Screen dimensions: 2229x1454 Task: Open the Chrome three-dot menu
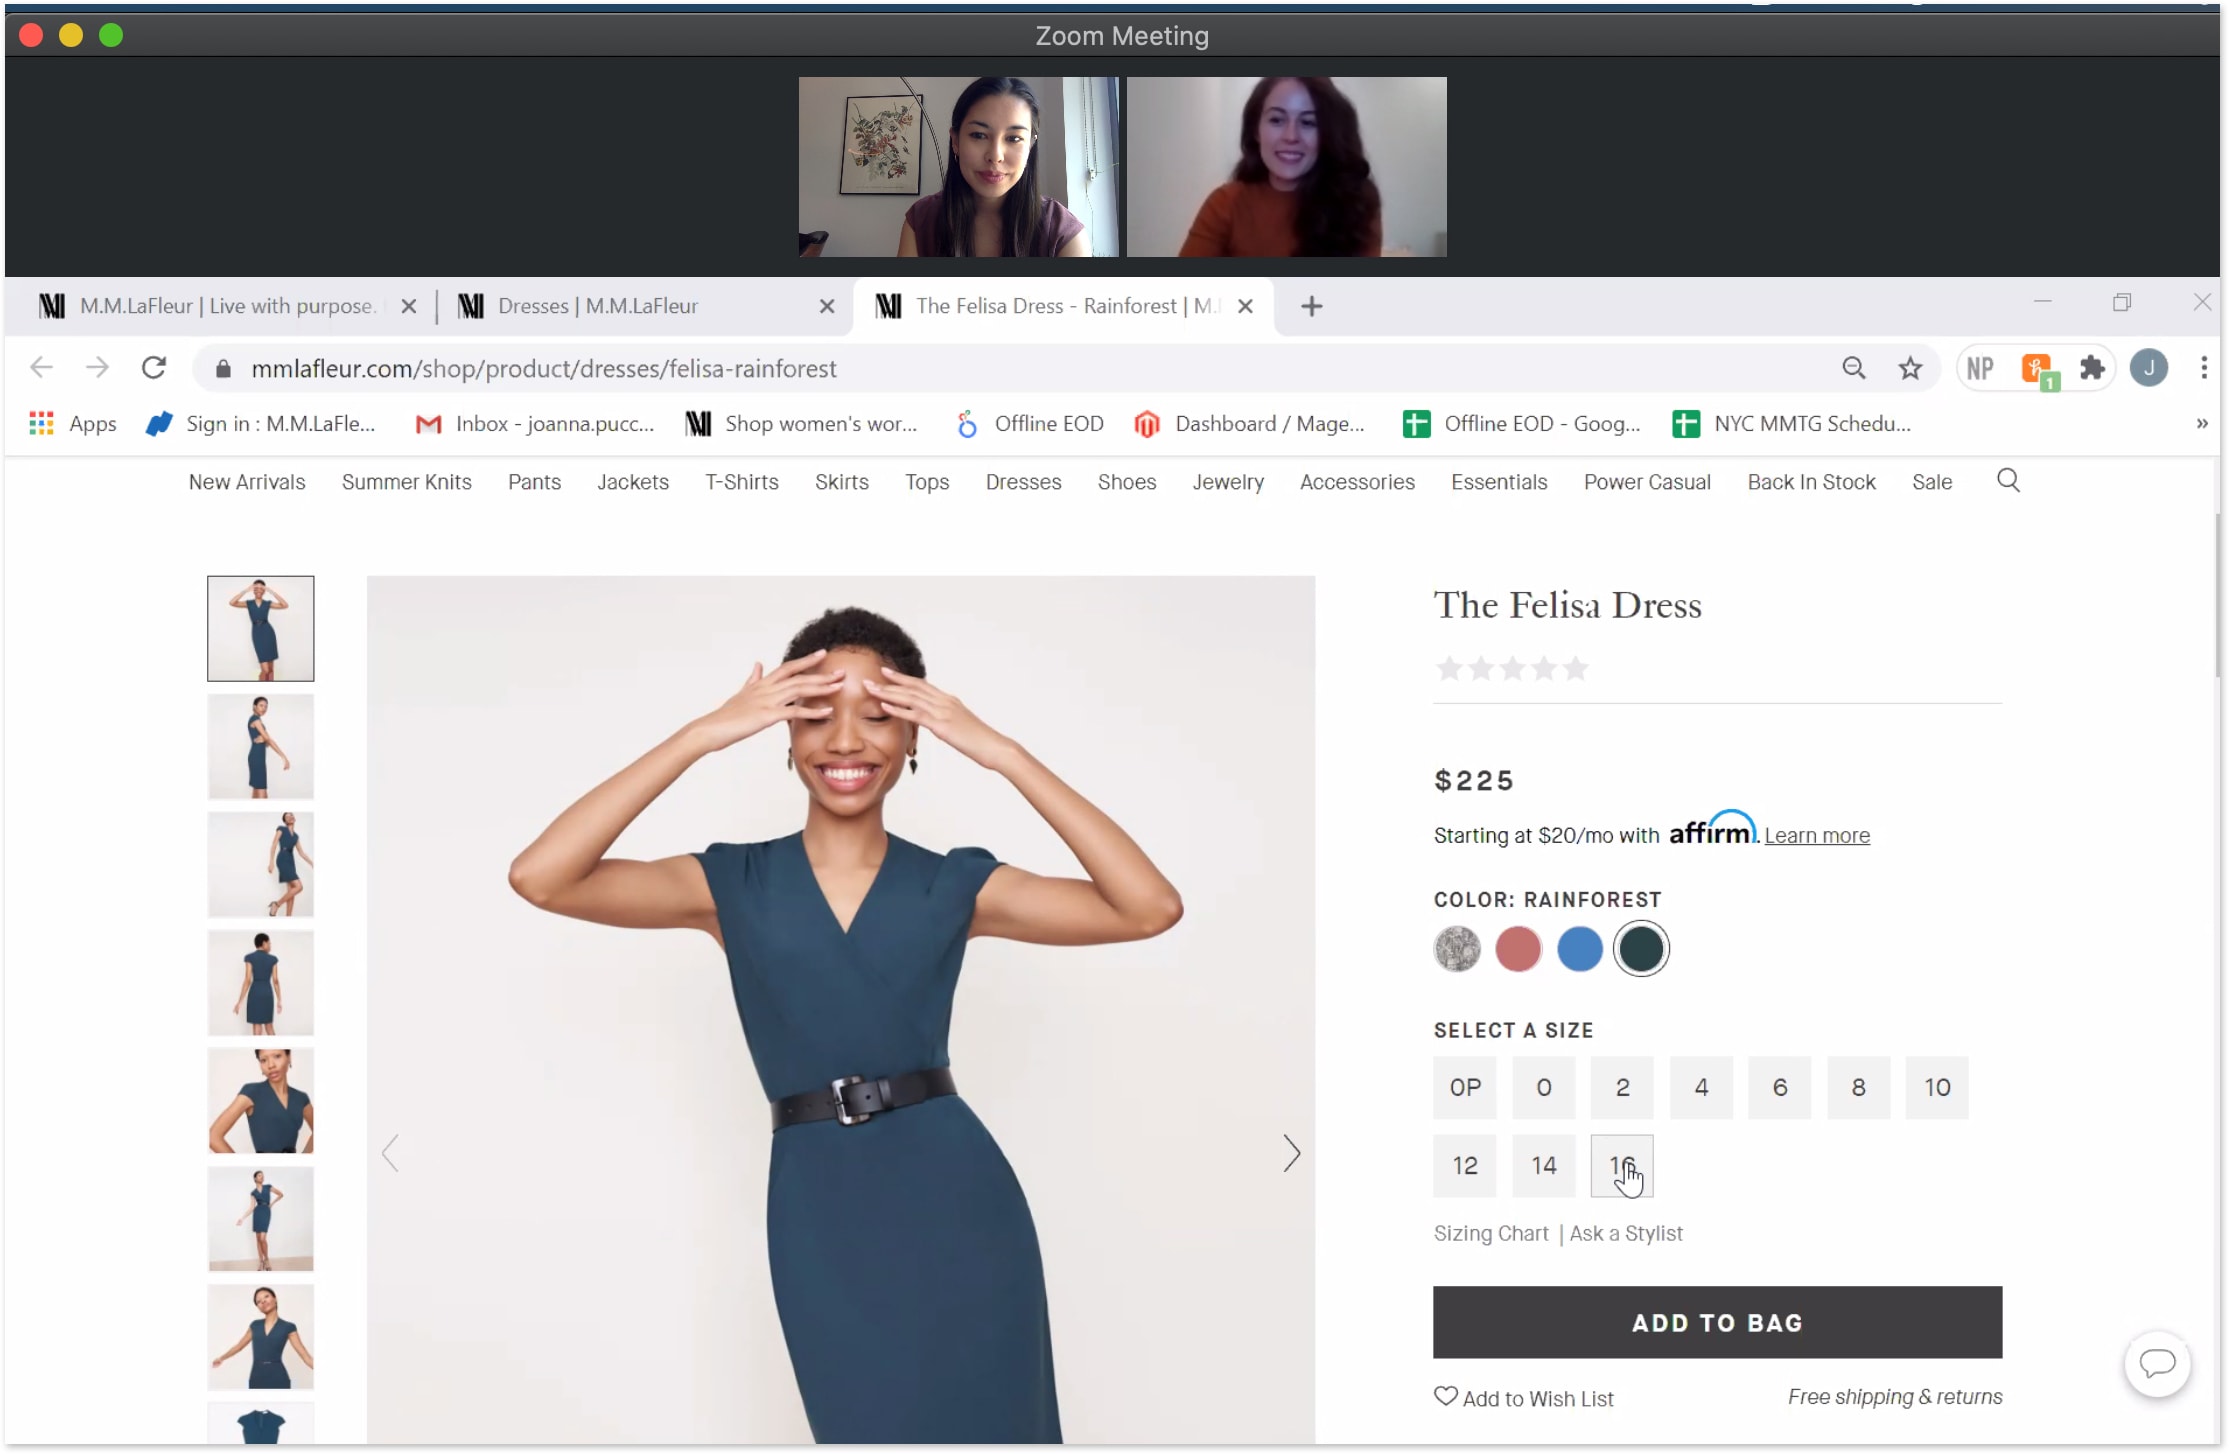point(2204,368)
